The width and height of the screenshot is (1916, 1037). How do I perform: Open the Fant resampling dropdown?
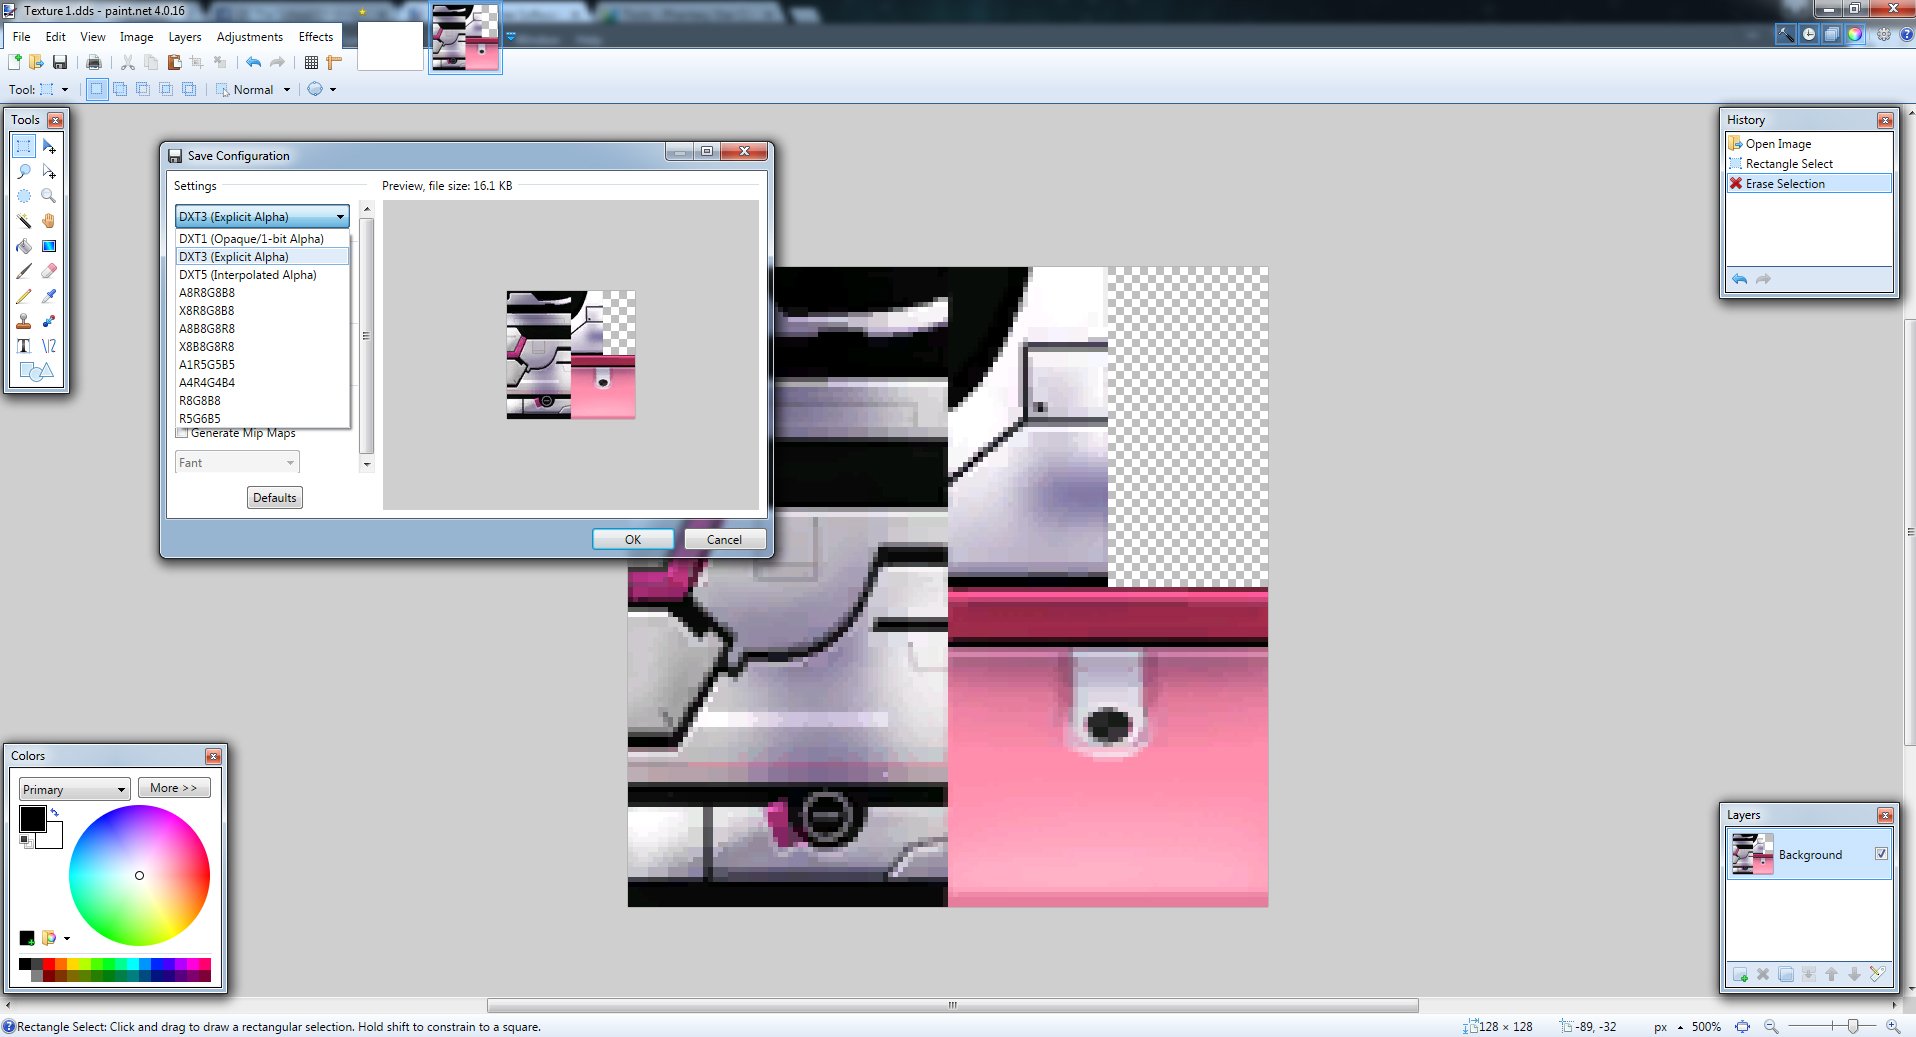click(x=237, y=463)
